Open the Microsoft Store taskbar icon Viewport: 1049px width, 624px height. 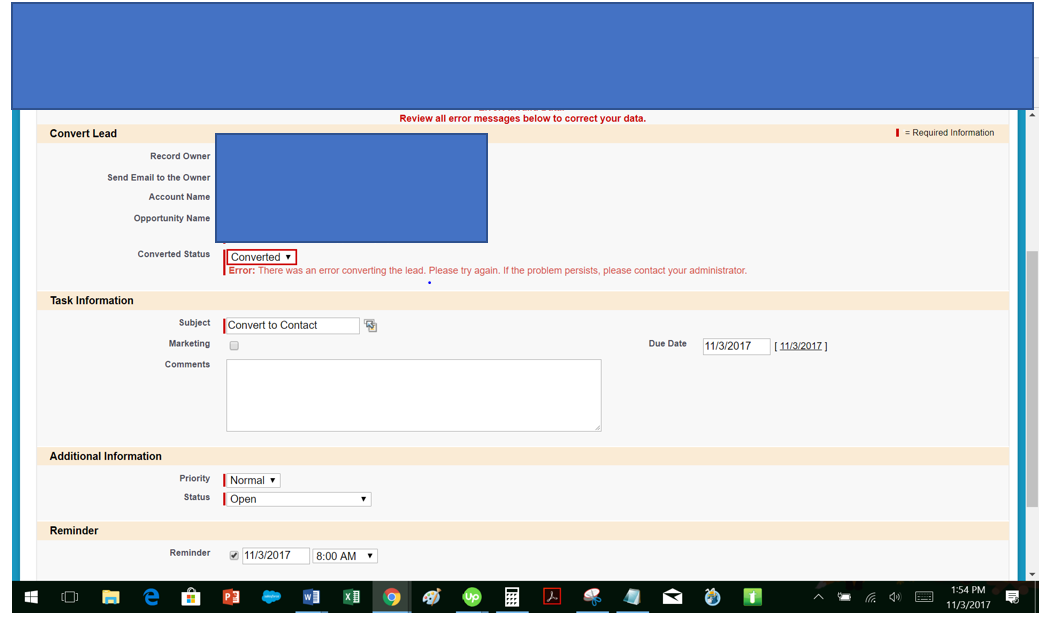point(191,597)
